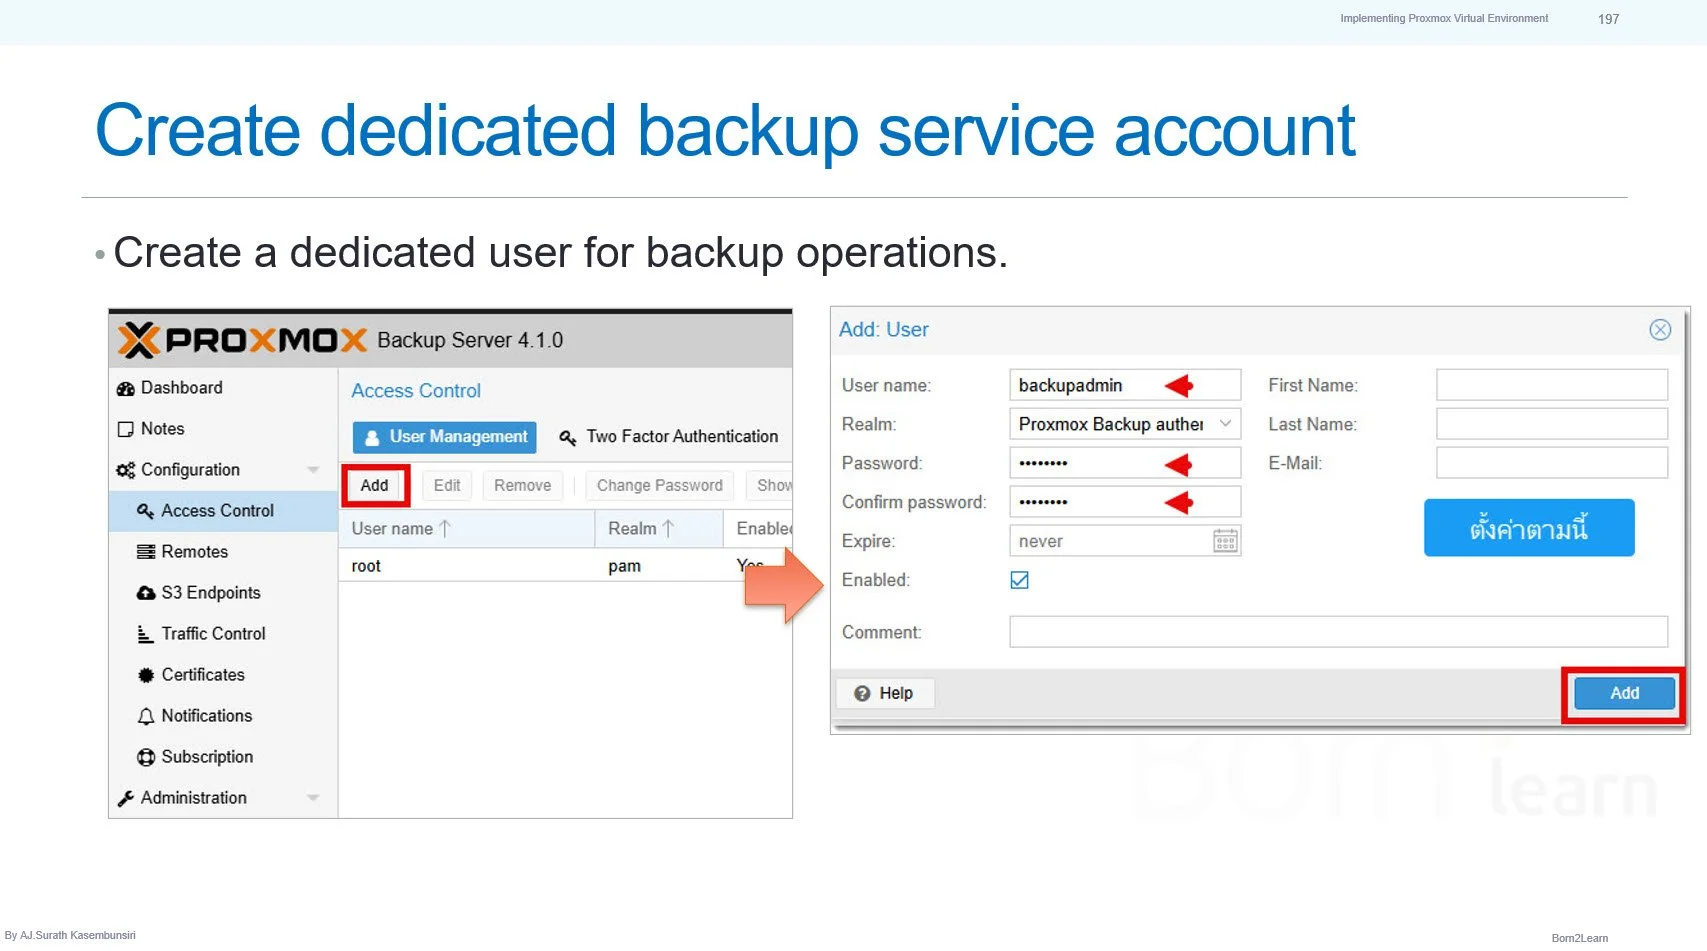This screenshot has width=1707, height=951.
Task: Open the Expire calendar picker icon
Action: [x=1226, y=541]
